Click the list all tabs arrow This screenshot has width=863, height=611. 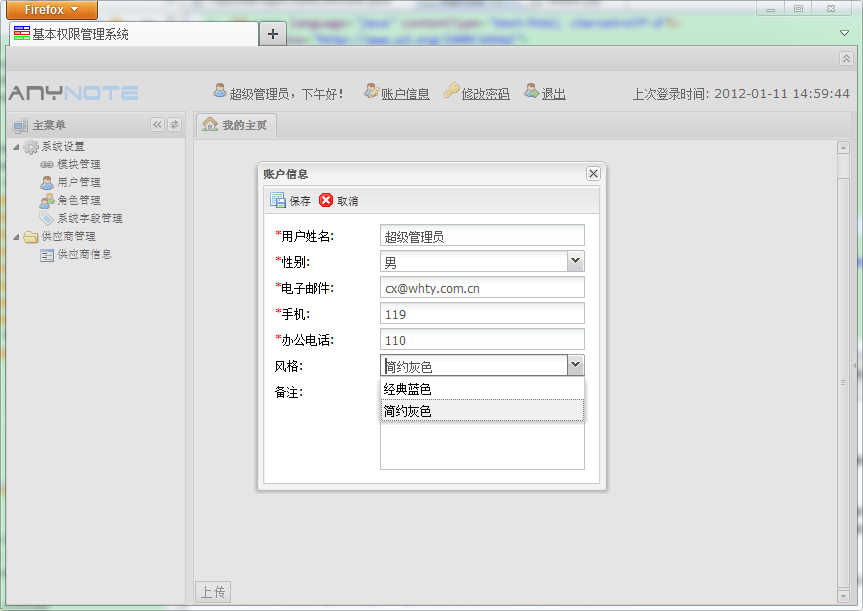(844, 33)
